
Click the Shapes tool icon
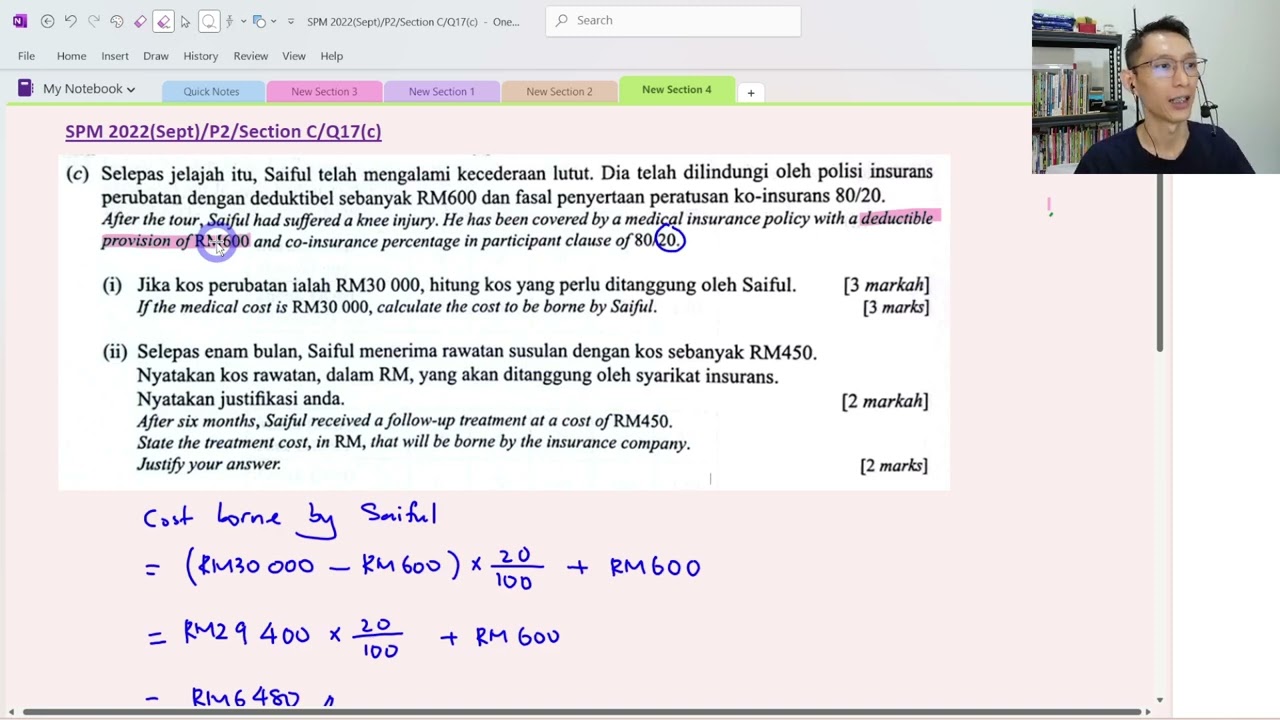(258, 21)
